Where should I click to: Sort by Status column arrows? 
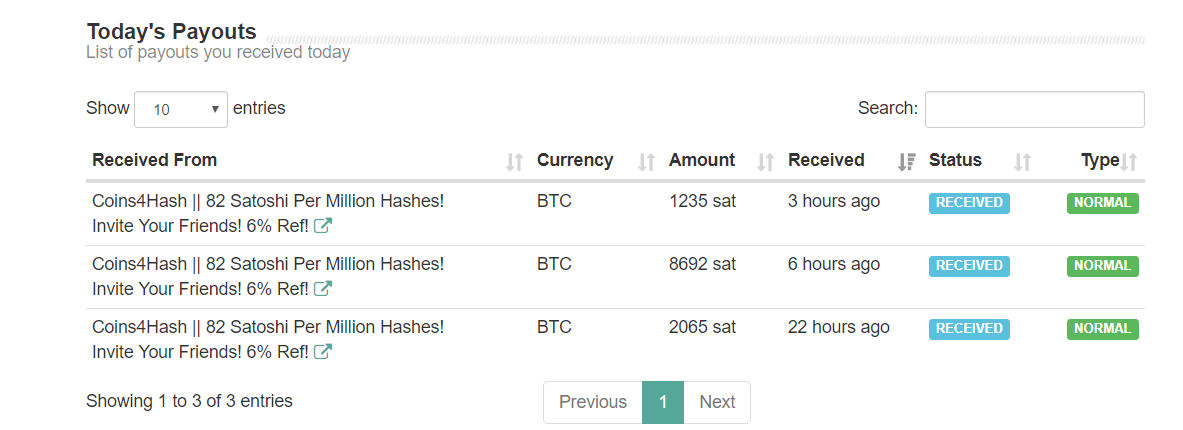click(1022, 161)
